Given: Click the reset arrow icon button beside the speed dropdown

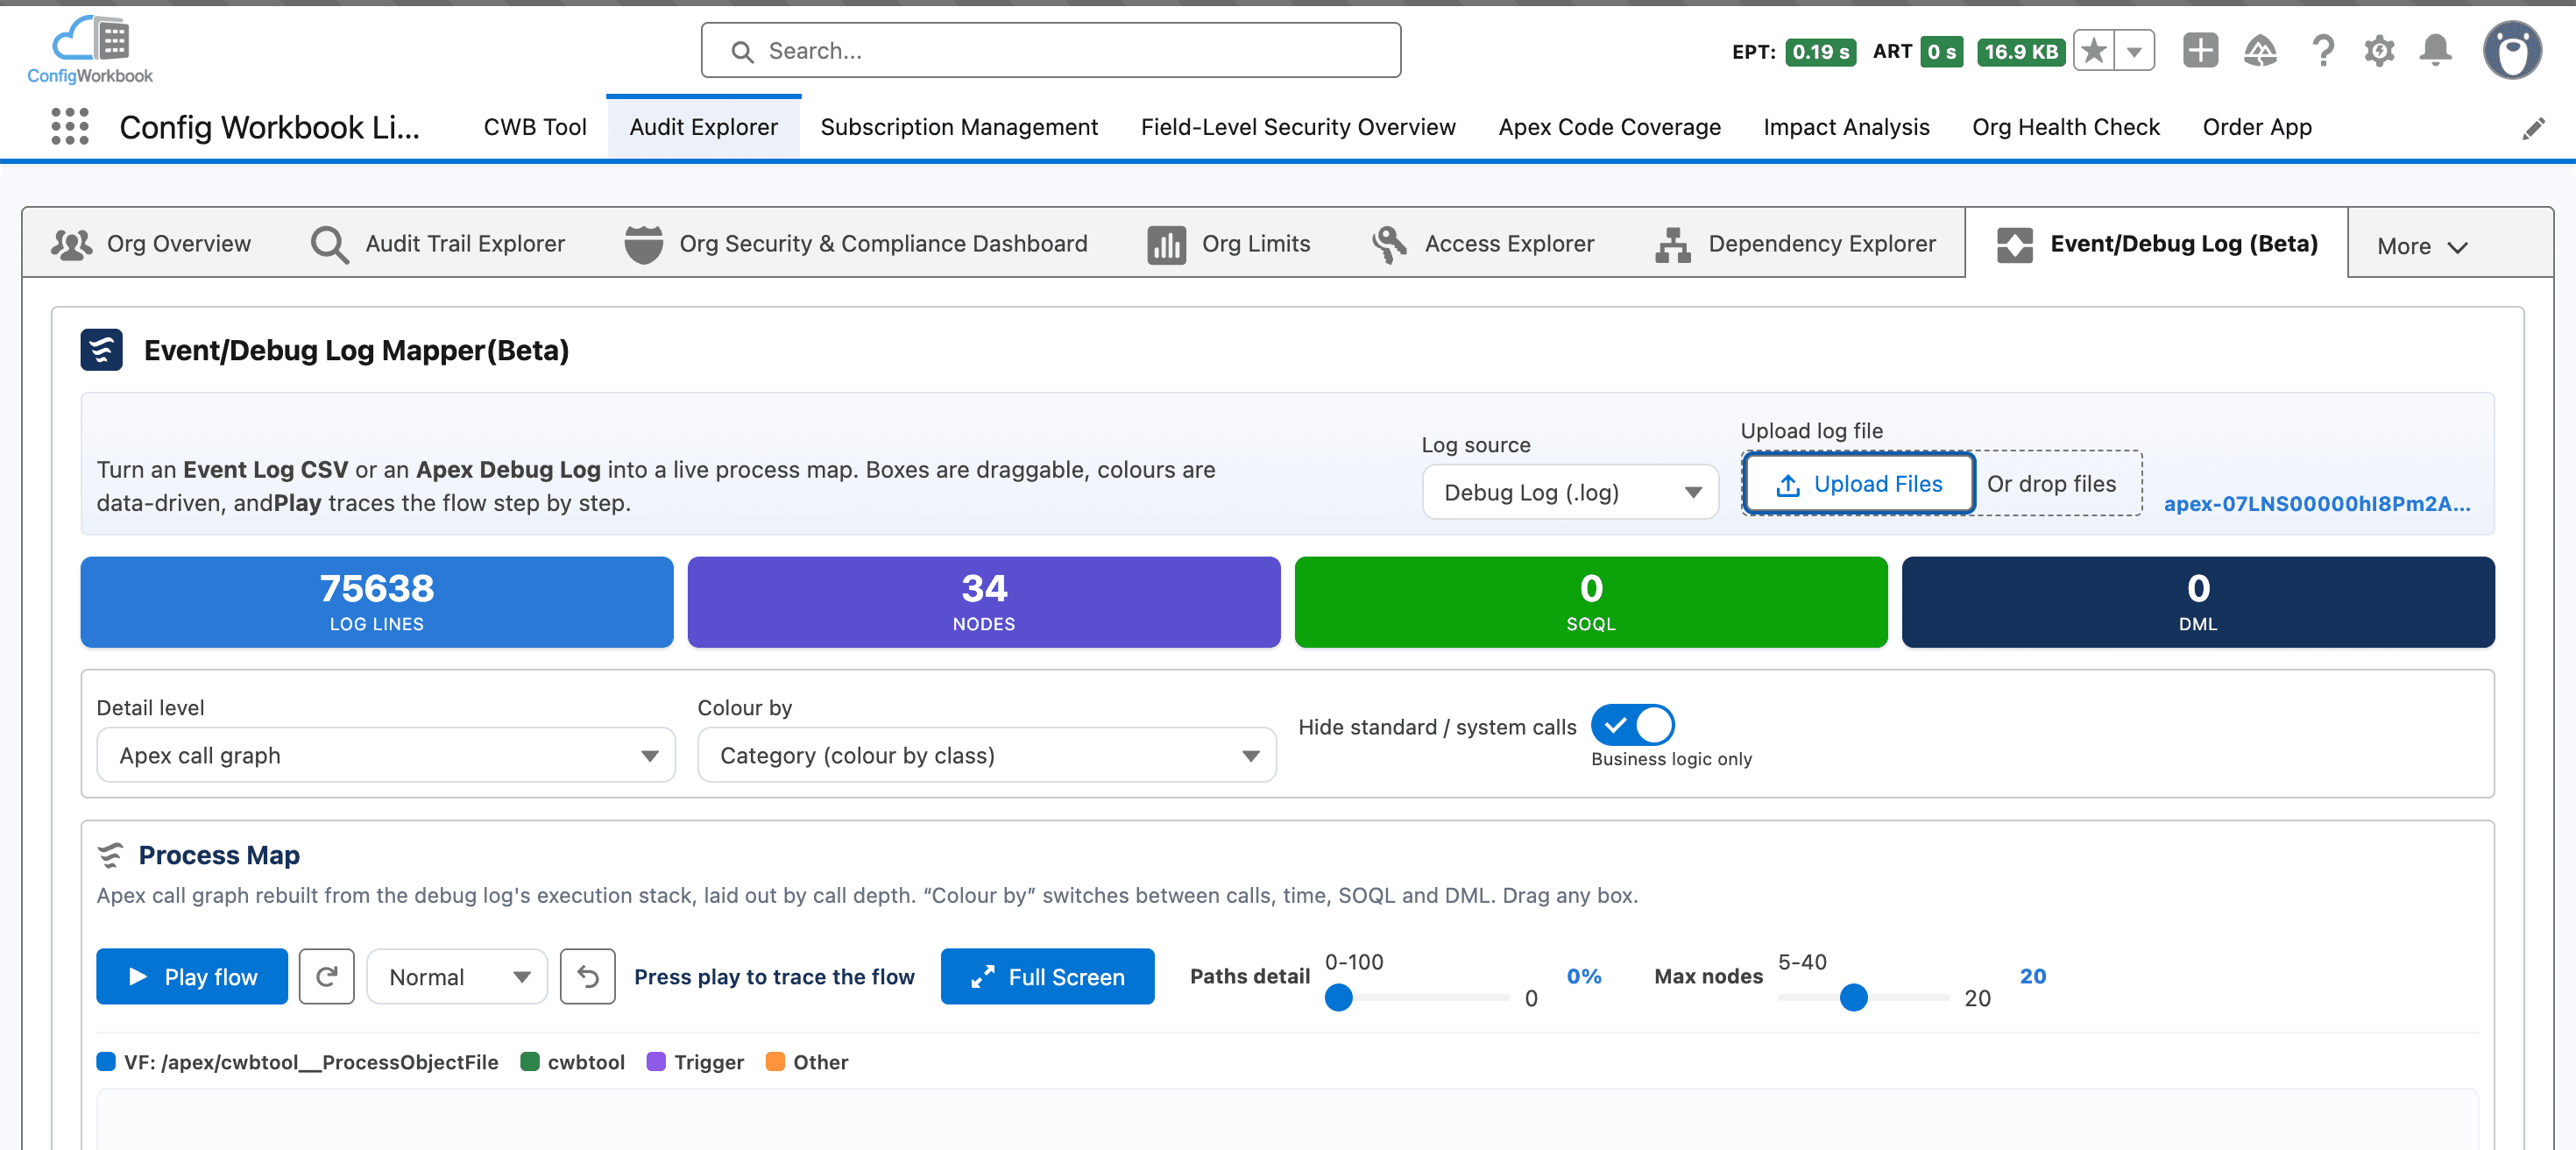Looking at the screenshot, I should (x=588, y=976).
